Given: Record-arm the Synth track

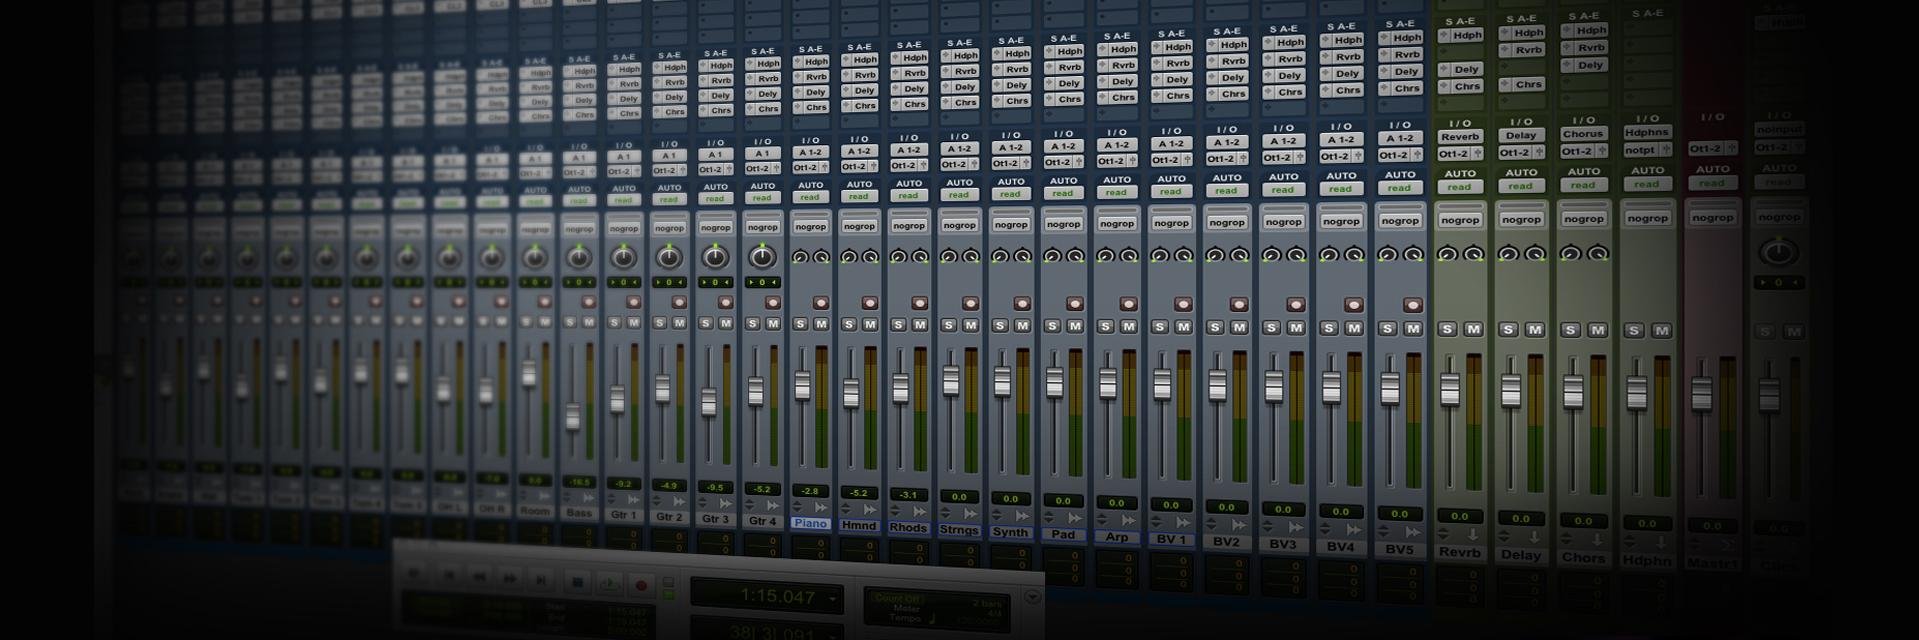Looking at the screenshot, I should 1022,303.
